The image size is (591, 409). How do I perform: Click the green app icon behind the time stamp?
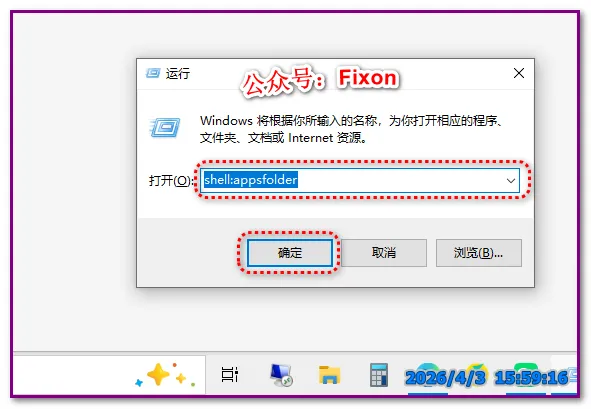click(x=527, y=374)
